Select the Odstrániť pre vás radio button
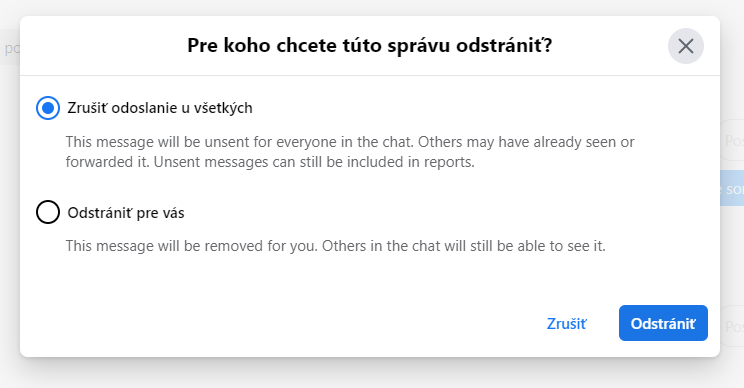The height and width of the screenshot is (388, 744). click(x=48, y=212)
